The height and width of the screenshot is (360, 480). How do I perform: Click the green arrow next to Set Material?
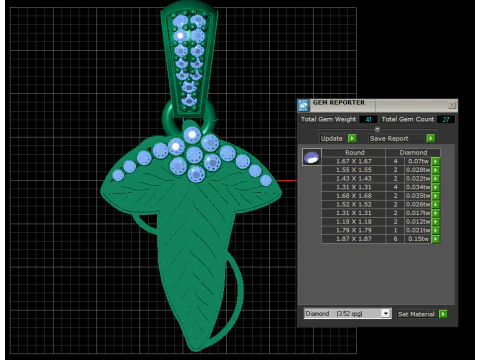pyautogui.click(x=443, y=314)
